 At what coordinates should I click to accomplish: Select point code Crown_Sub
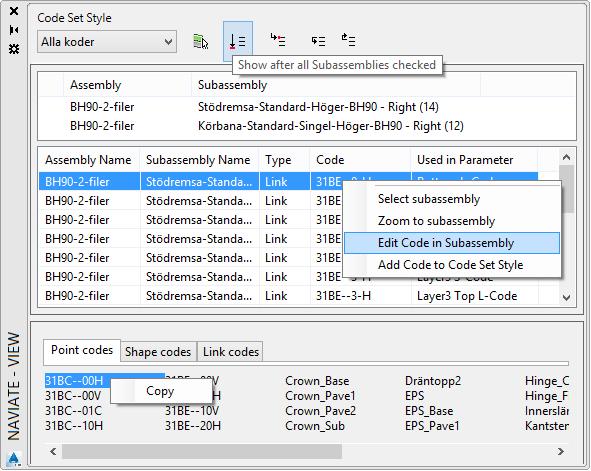[x=315, y=426]
